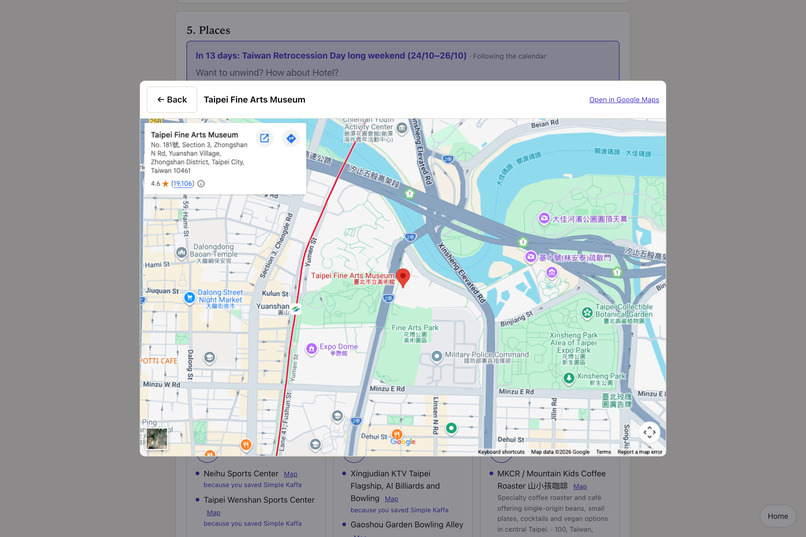Open Keyboard shortcuts on map footer
Screen dimensions: 806x537
(501, 452)
